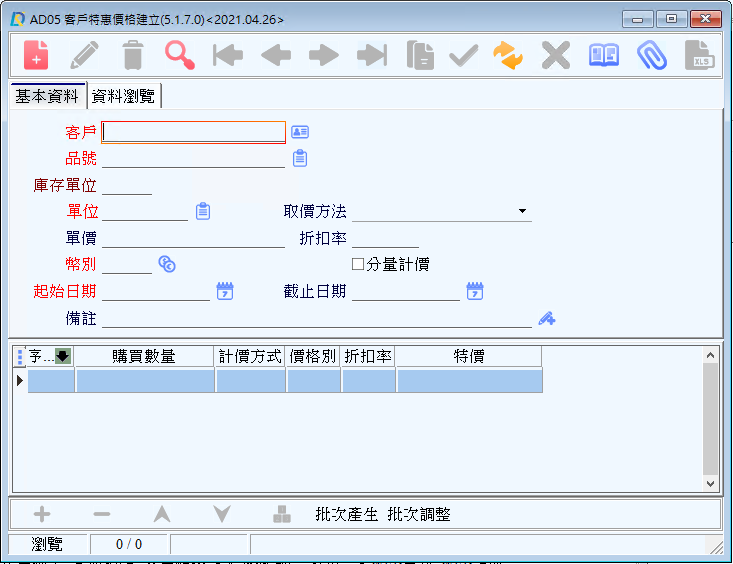Move row up arrow icon
The height and width of the screenshot is (564, 733).
(162, 514)
